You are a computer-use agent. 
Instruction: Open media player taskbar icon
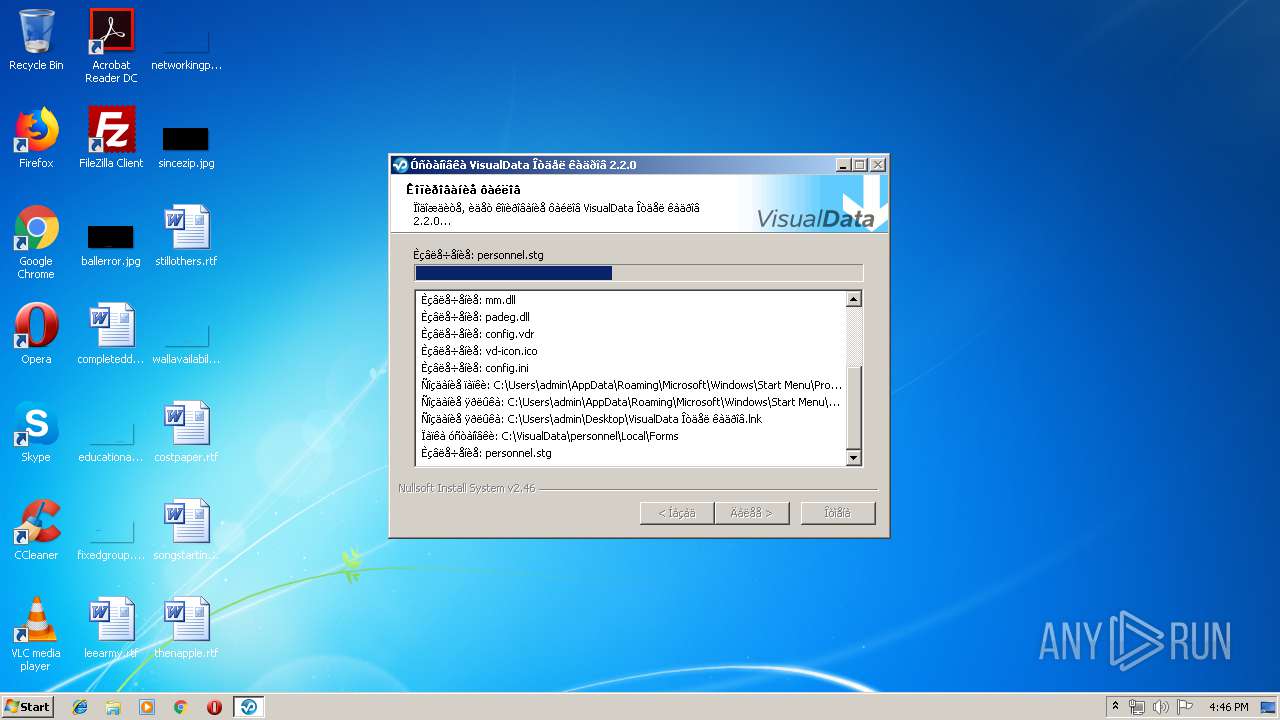[147, 707]
